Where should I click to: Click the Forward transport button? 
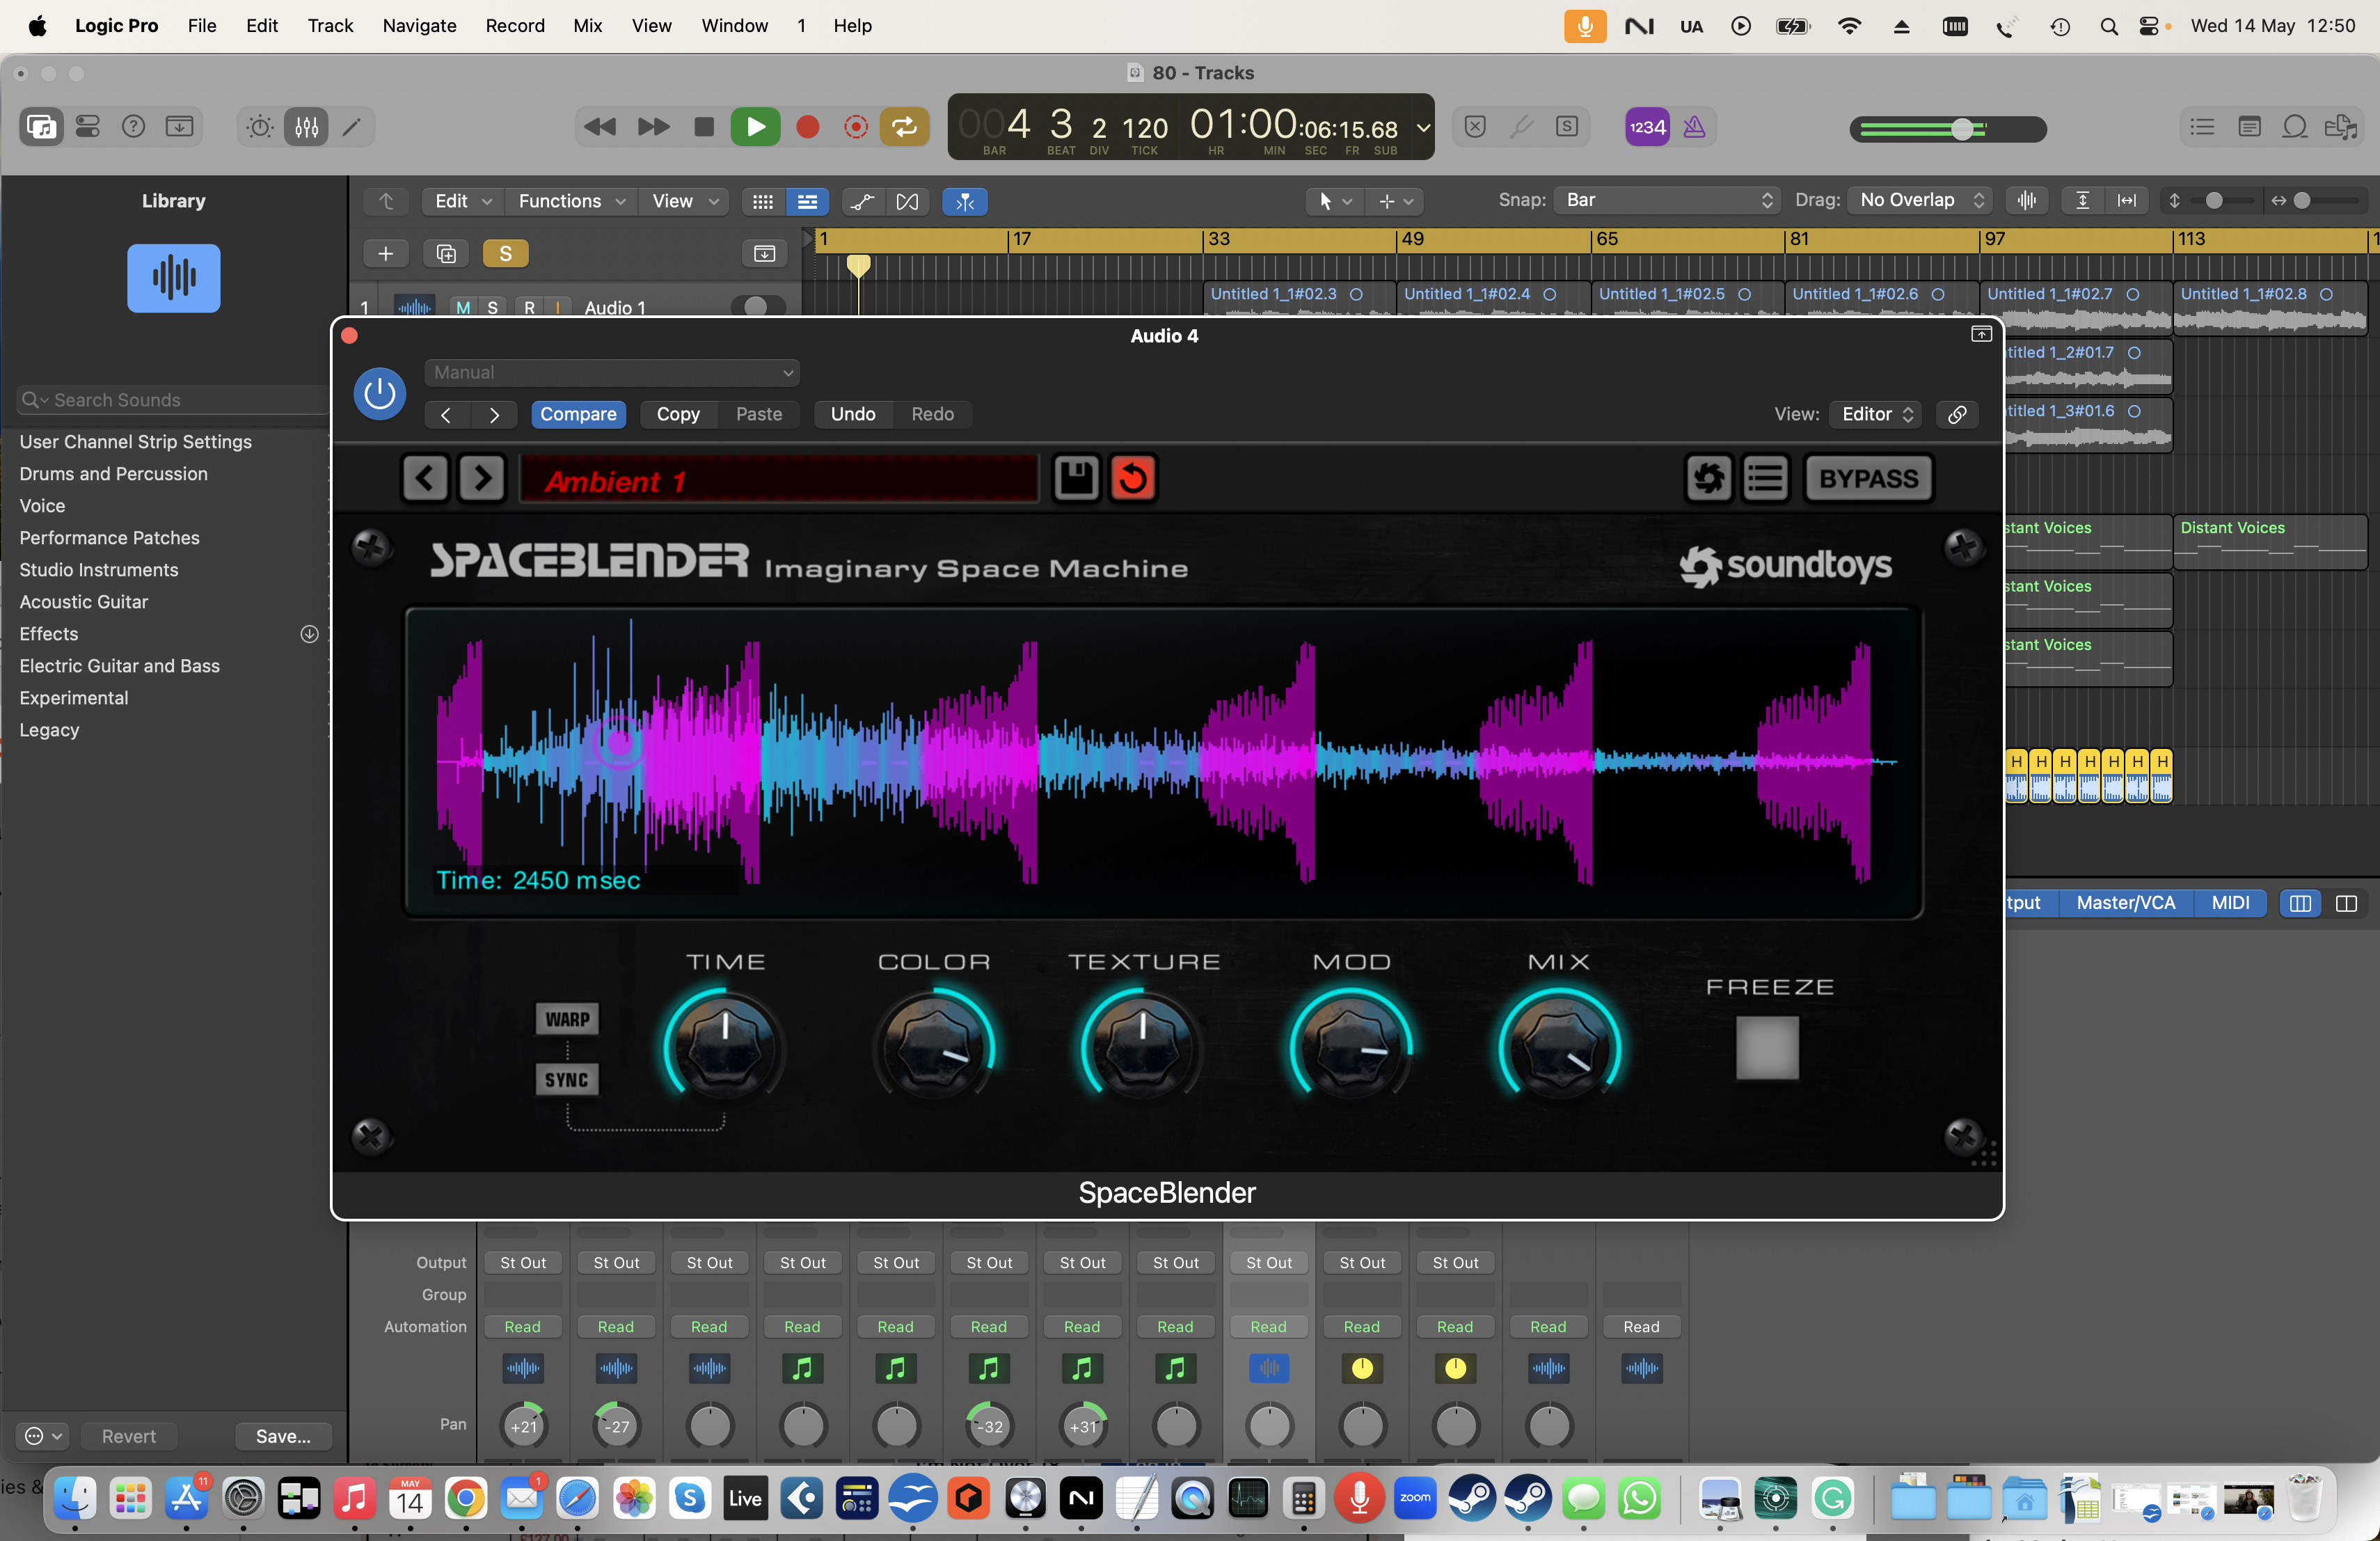coord(653,127)
